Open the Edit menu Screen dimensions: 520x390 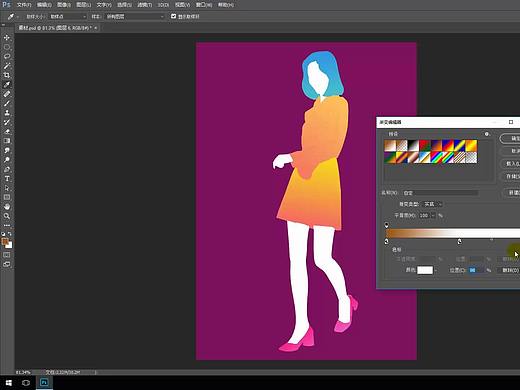point(44,5)
